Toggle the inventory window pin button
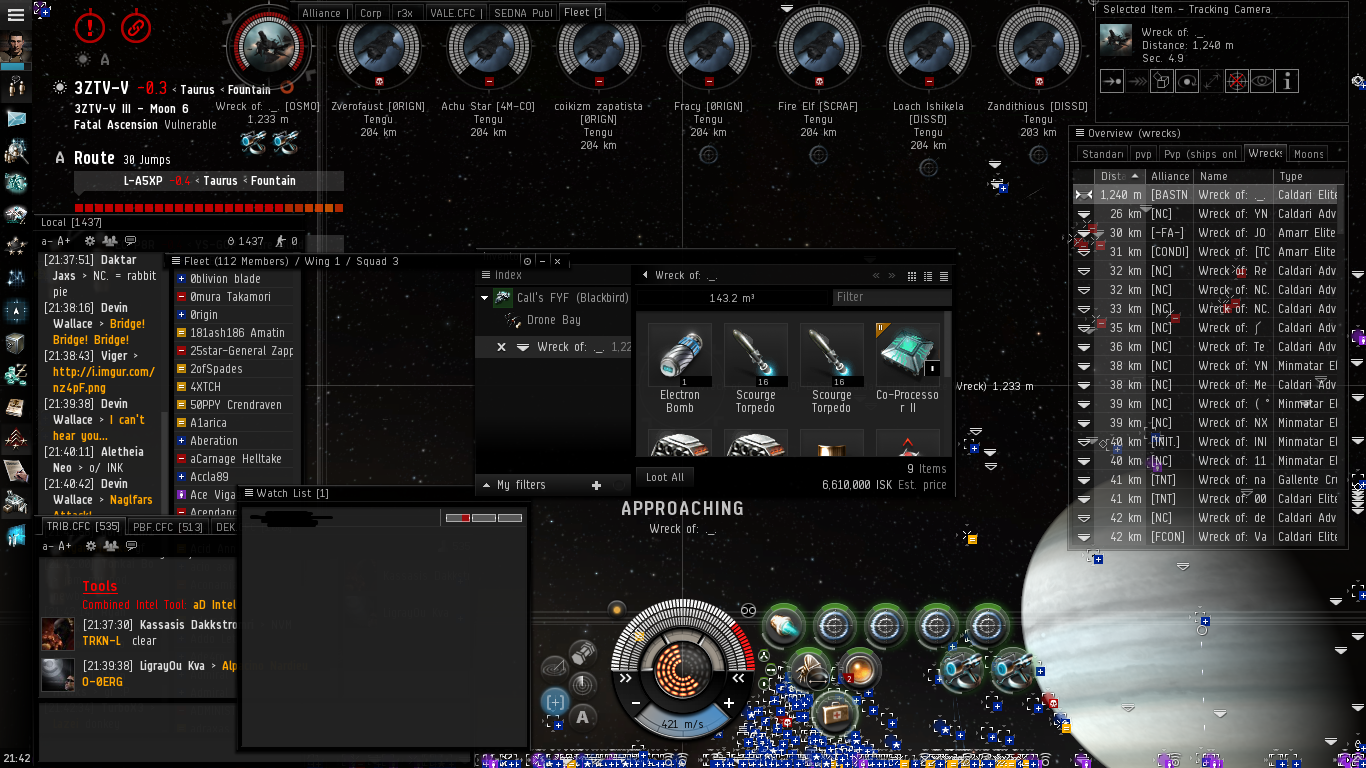The height and width of the screenshot is (768, 1366). tap(528, 261)
